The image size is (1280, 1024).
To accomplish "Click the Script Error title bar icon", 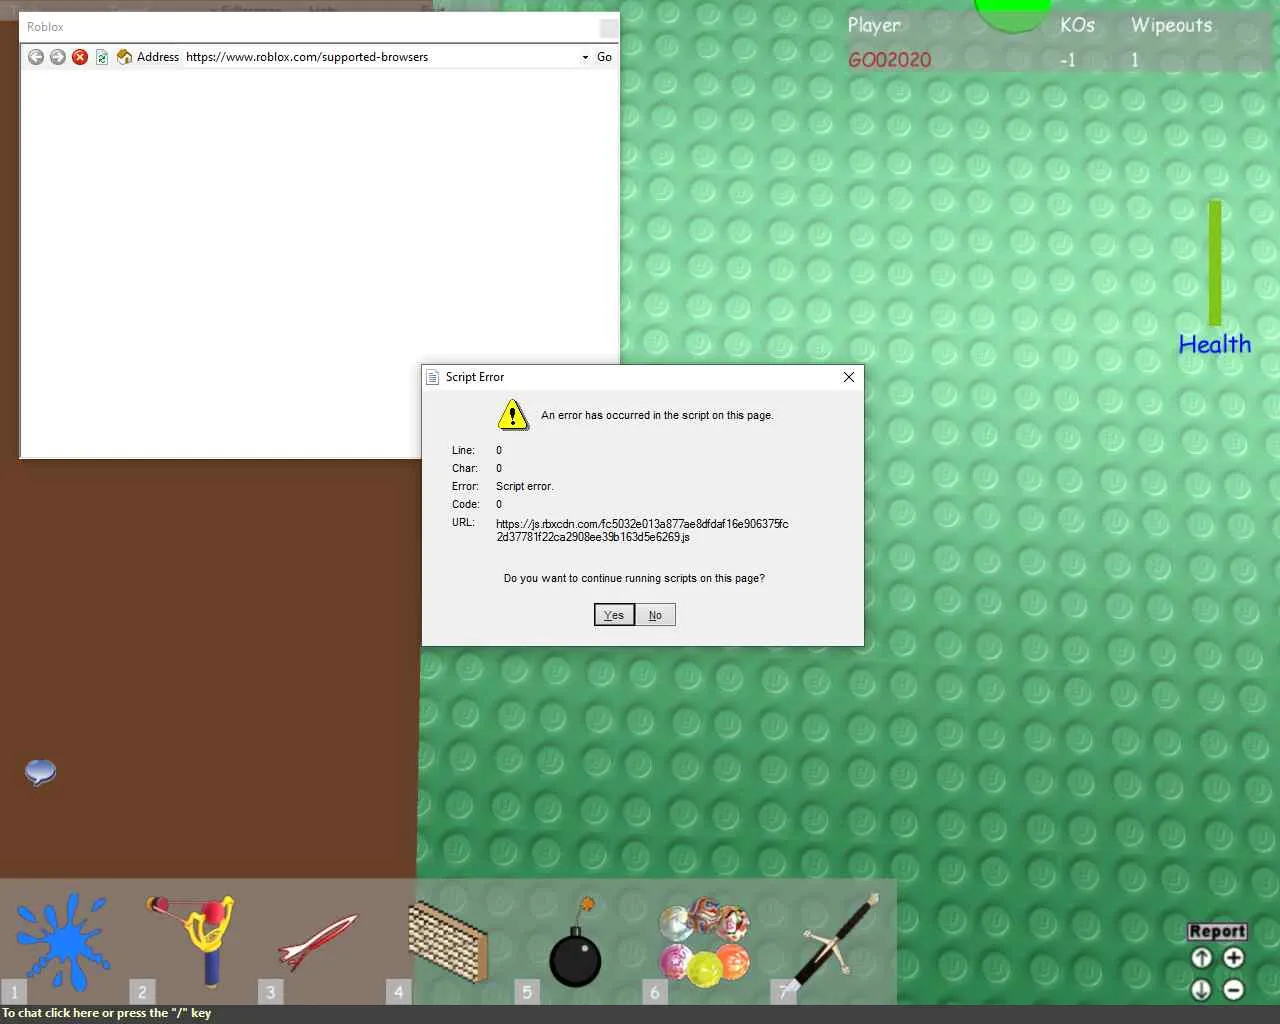I will (433, 377).
